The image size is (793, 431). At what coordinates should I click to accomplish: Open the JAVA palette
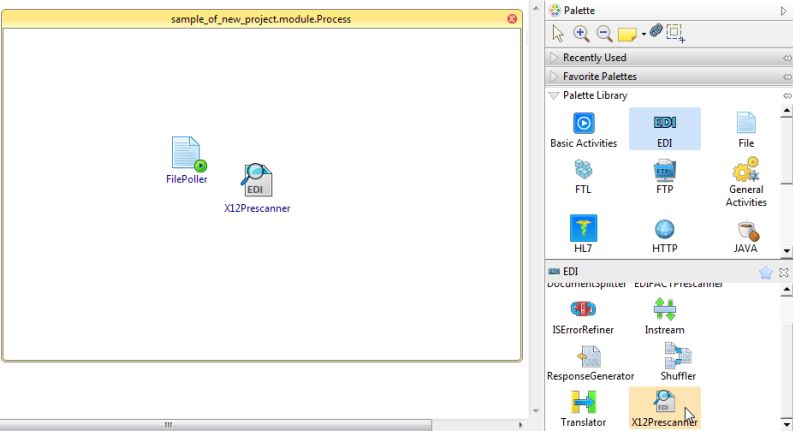746,237
